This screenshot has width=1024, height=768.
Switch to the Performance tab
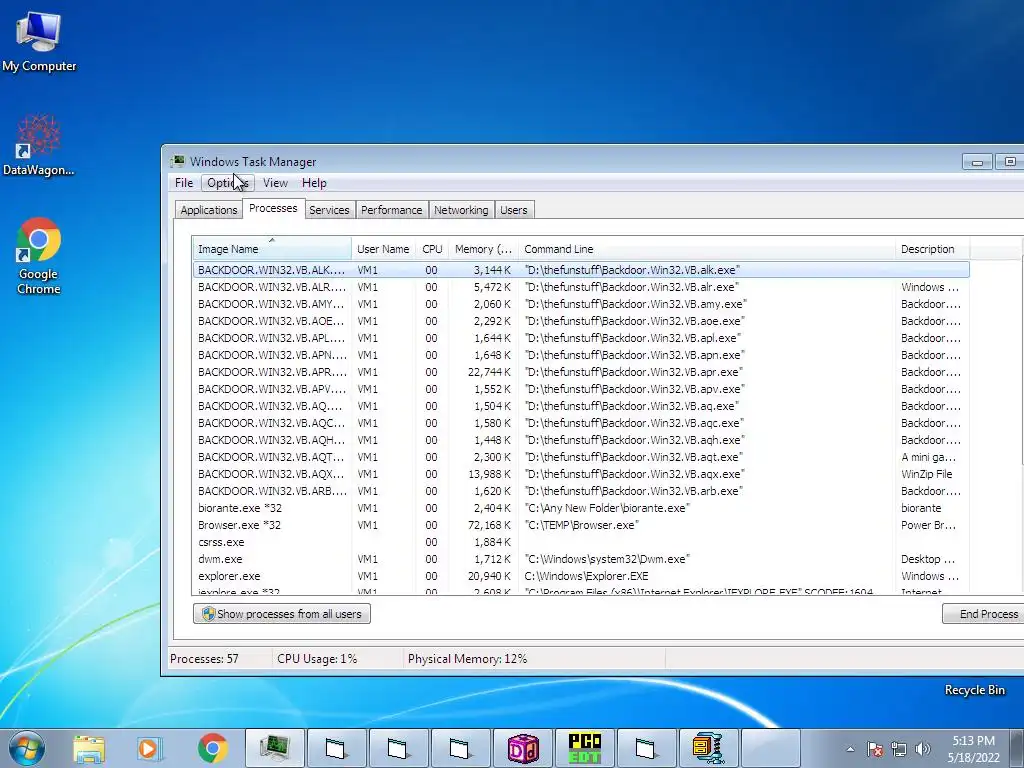coord(391,210)
